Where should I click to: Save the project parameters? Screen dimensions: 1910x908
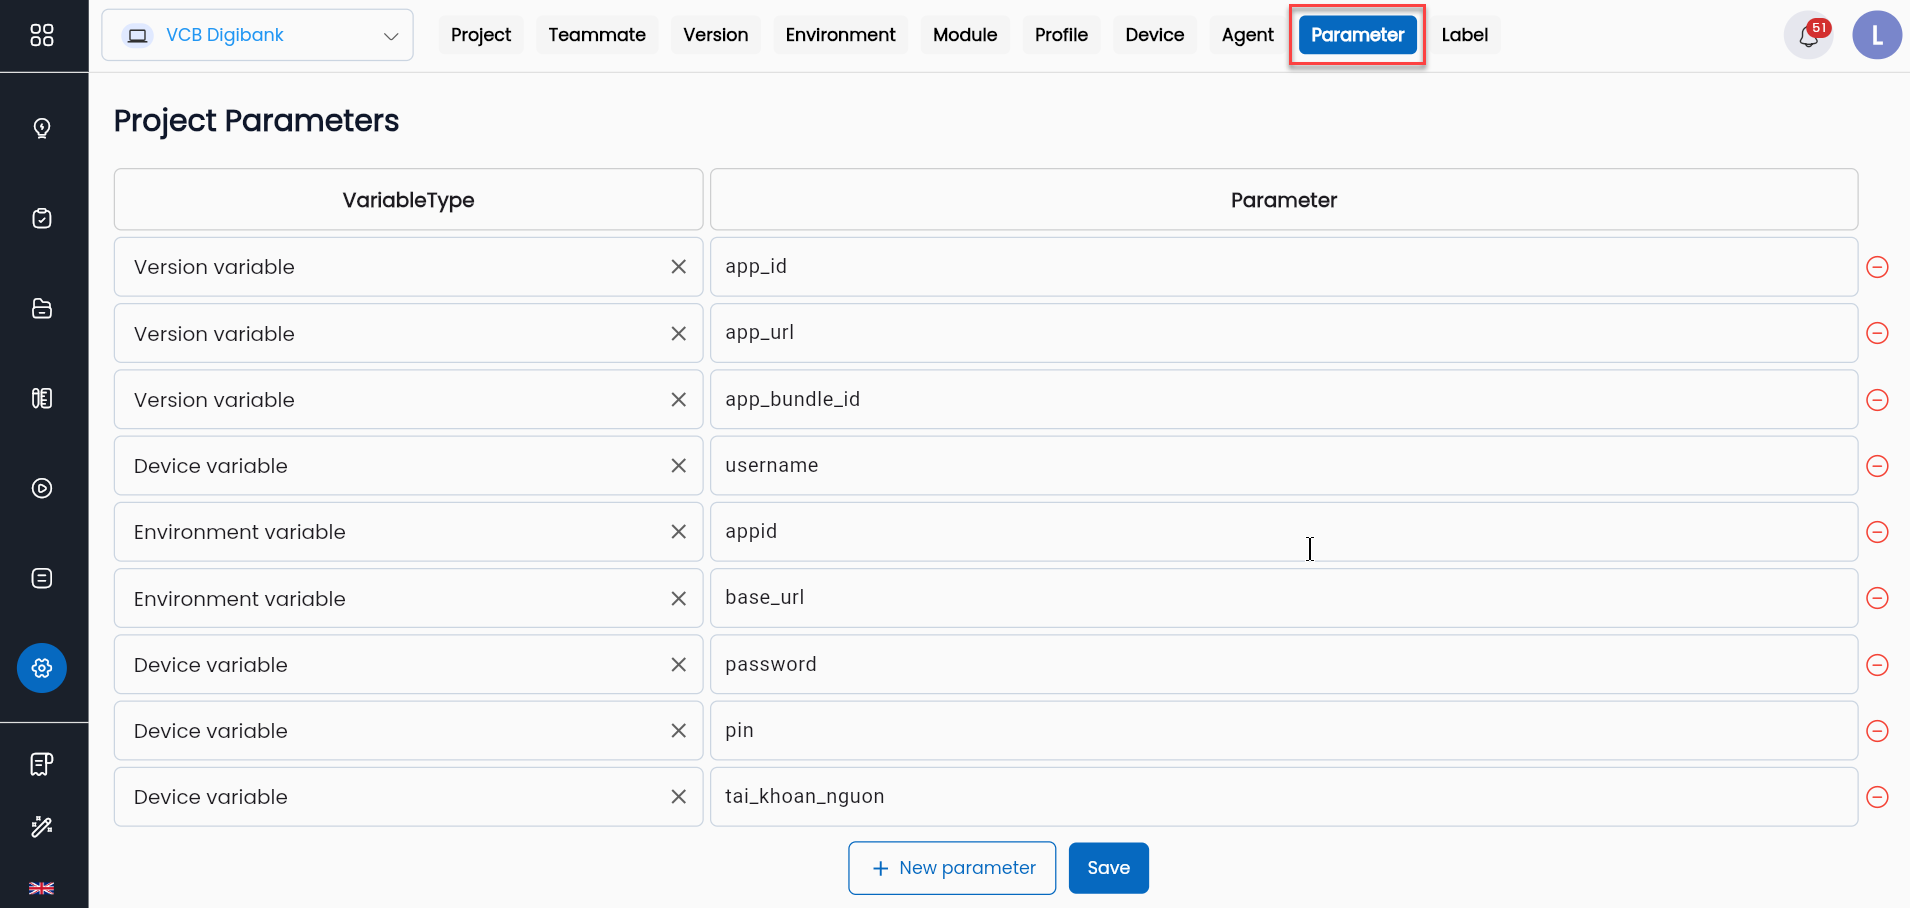(x=1109, y=868)
